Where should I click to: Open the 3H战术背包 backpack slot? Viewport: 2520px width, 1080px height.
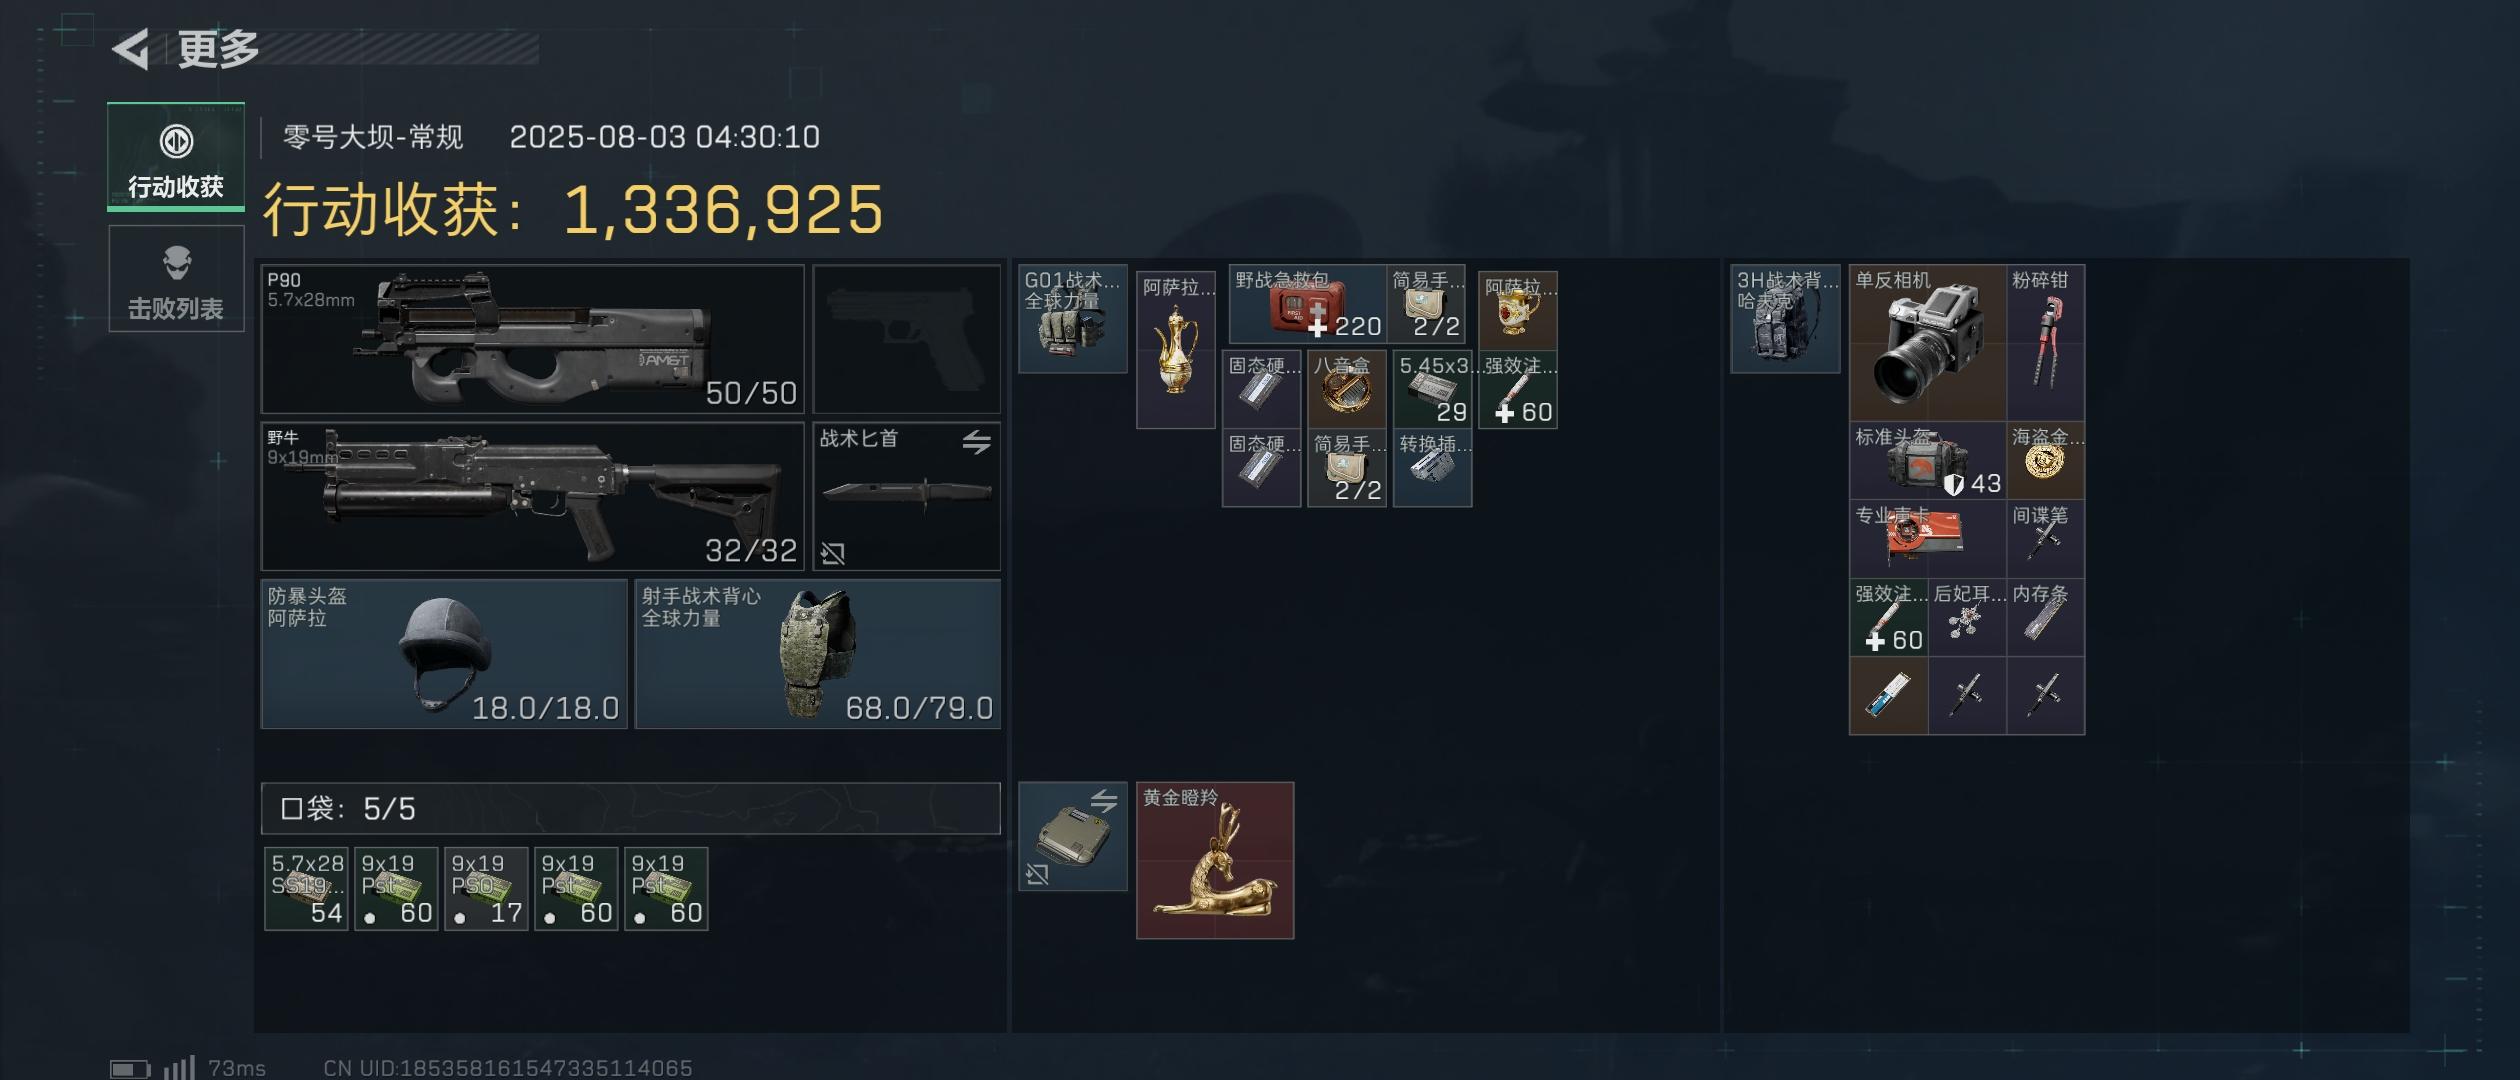point(1785,319)
